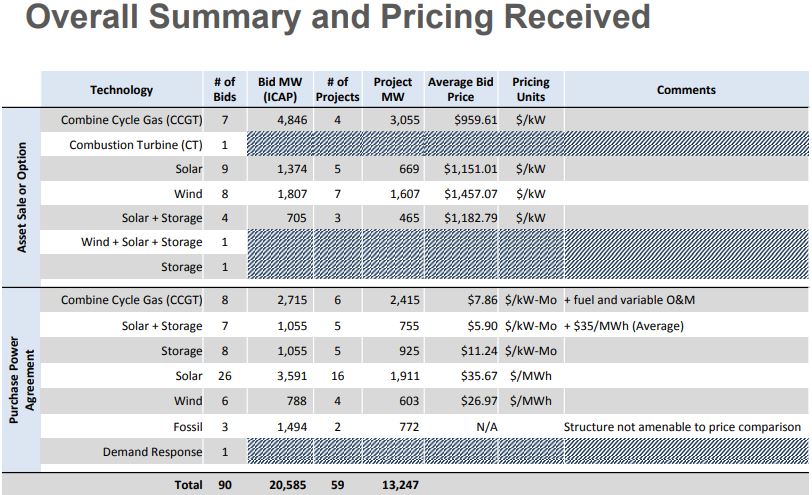Viewport: 812px width, 495px height.
Task: Click the "+ $35/MWh (Average)" comment cell
Action: [x=624, y=326]
